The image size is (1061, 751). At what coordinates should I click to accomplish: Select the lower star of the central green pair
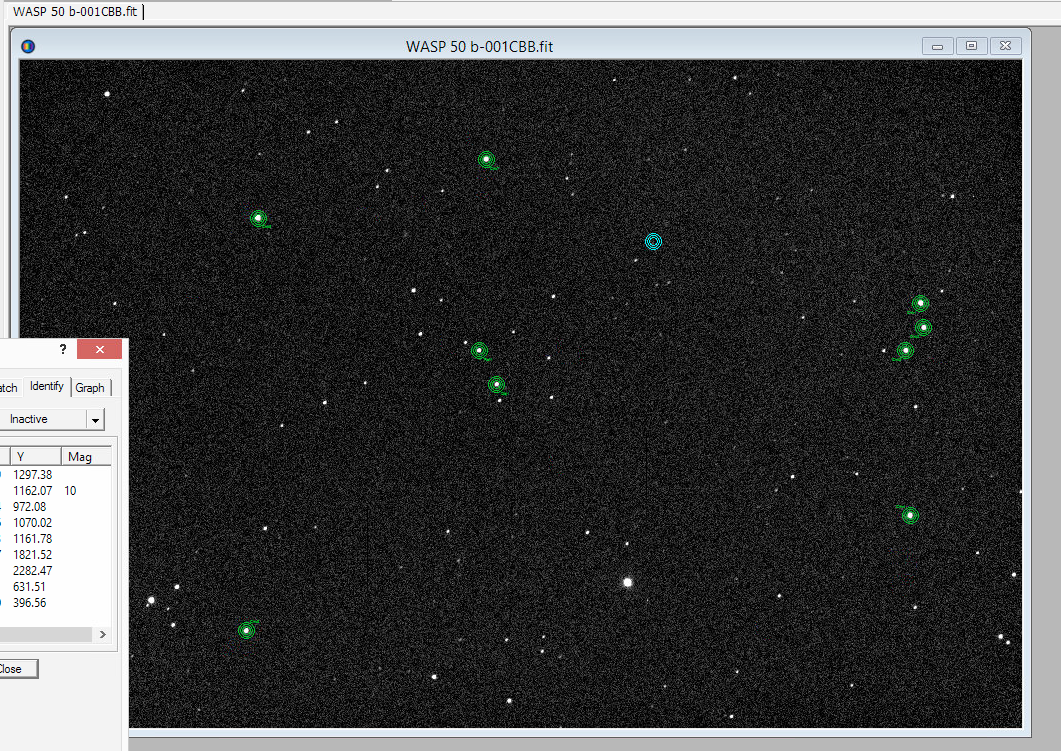[x=496, y=384]
